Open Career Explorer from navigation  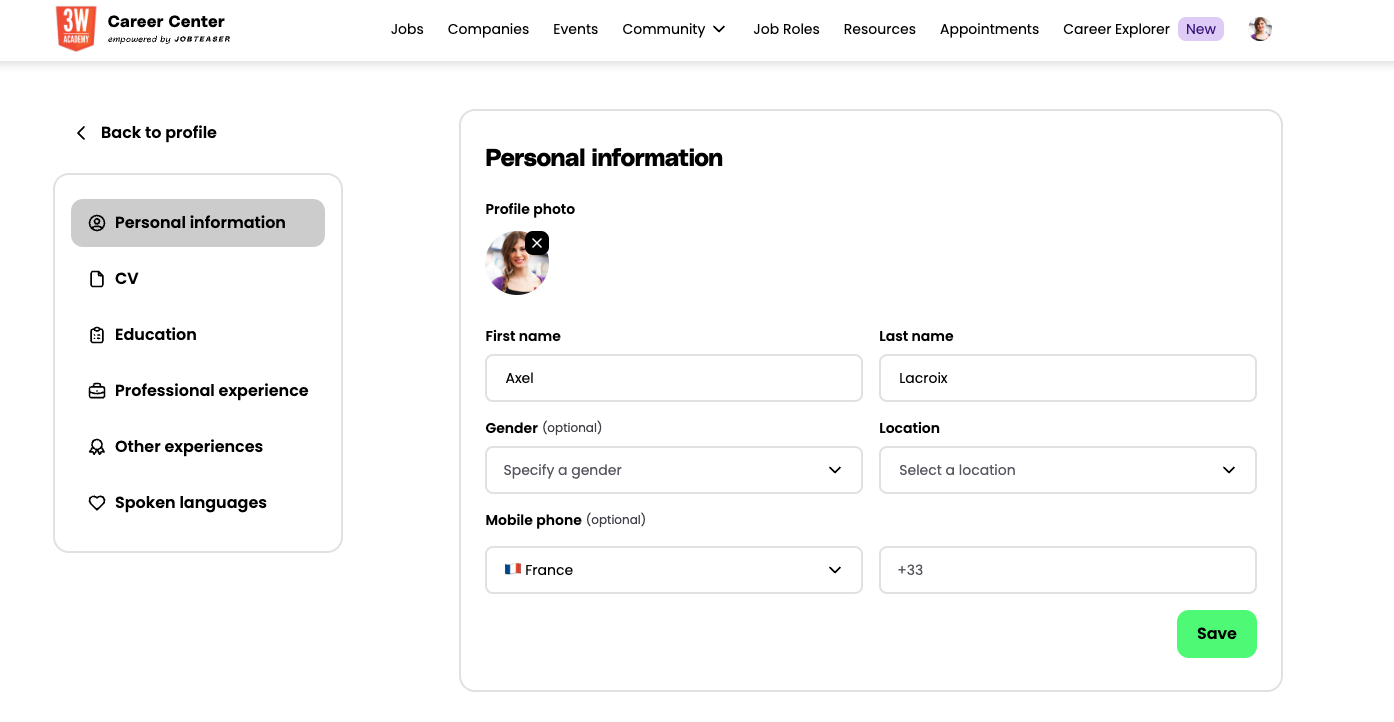(1116, 29)
